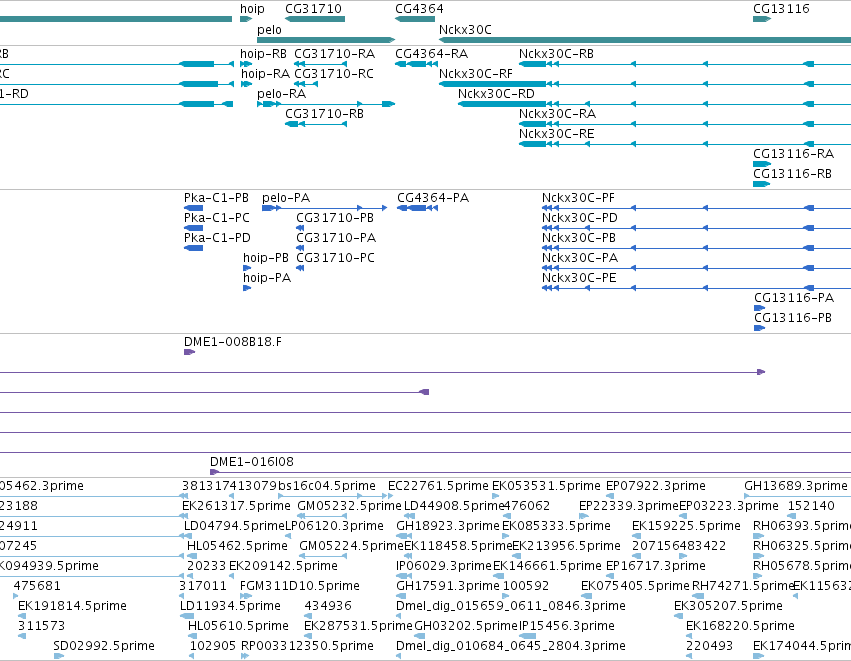Click the HL05610.5prime EST label
Screen dimensions: 851x661
click(x=238, y=626)
